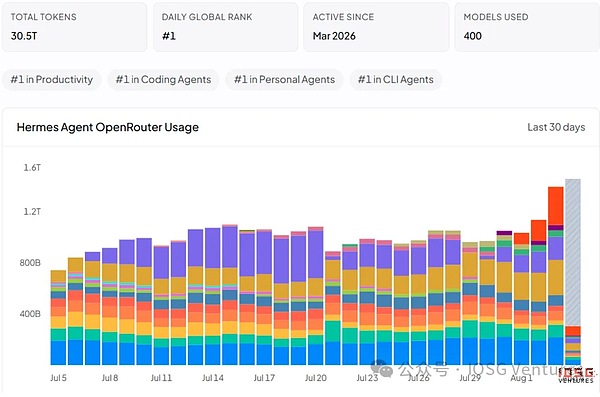This screenshot has width=600, height=397.
Task: Click the Jul 8 x-axis label
Action: 110,378
